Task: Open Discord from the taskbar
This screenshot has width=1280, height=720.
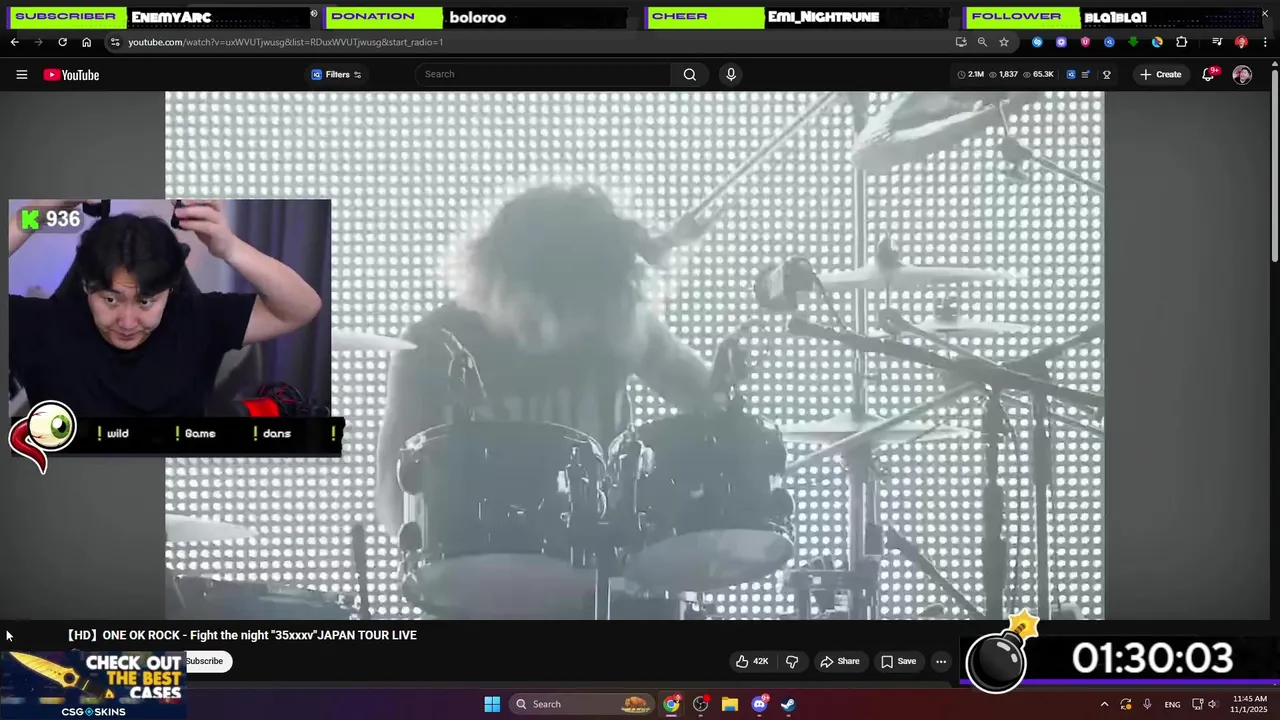Action: 759,704
